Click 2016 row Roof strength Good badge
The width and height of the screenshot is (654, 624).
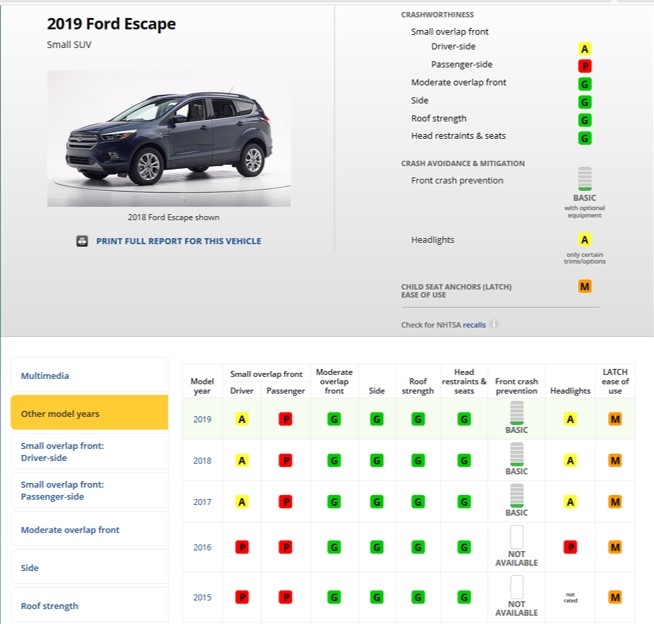click(x=418, y=547)
